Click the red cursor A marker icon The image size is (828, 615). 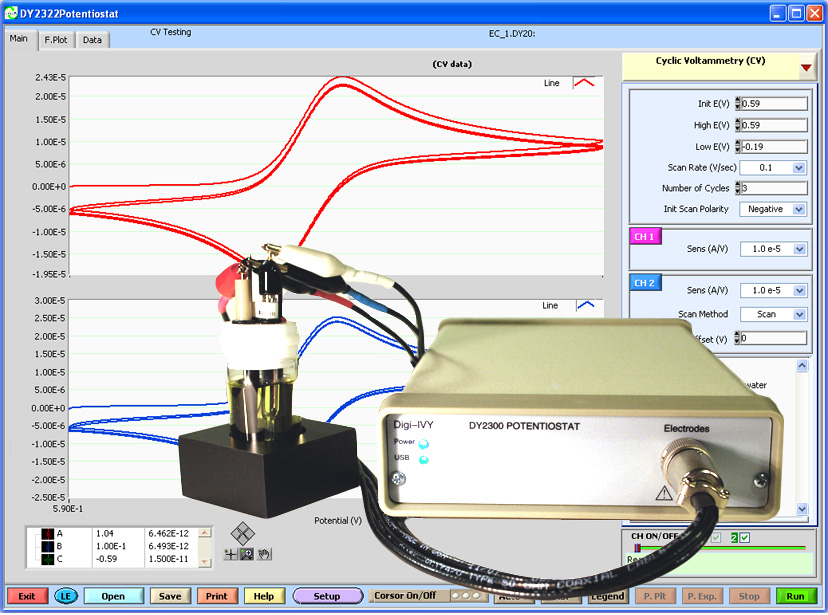[48, 534]
